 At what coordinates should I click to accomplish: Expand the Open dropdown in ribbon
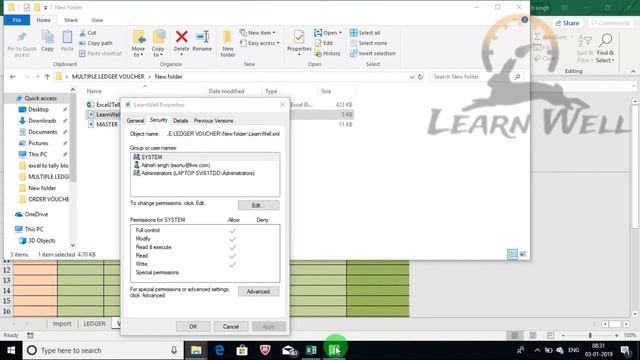point(328,33)
